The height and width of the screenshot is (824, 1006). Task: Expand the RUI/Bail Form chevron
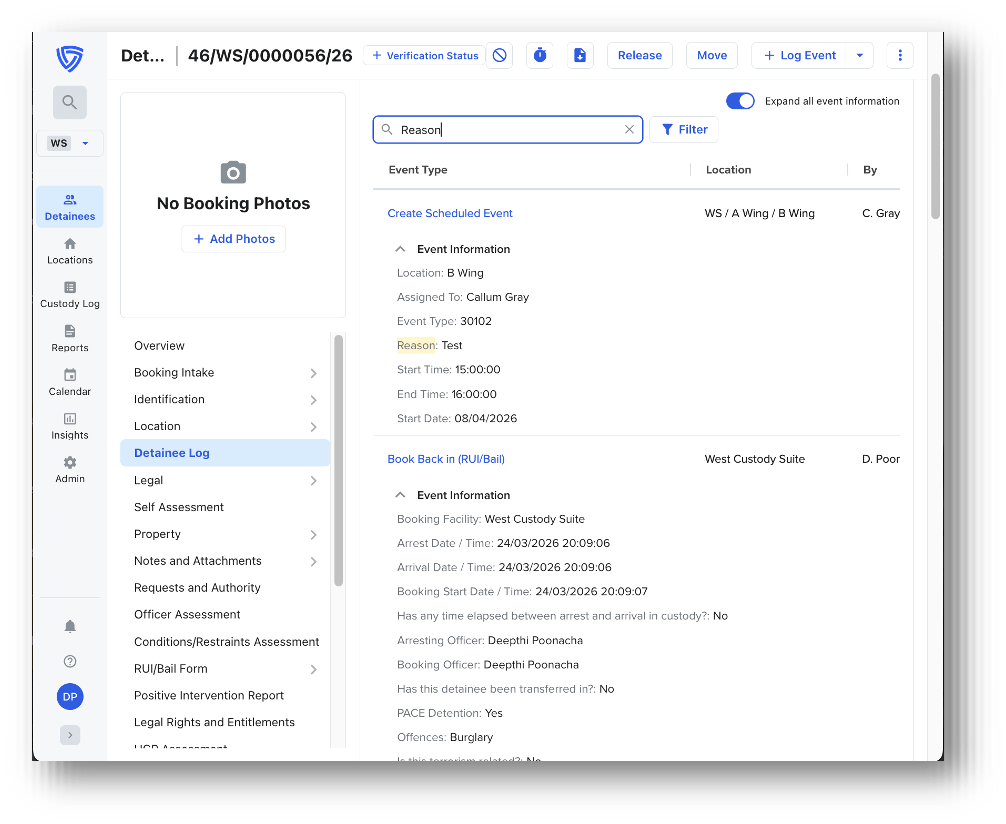[x=313, y=669]
